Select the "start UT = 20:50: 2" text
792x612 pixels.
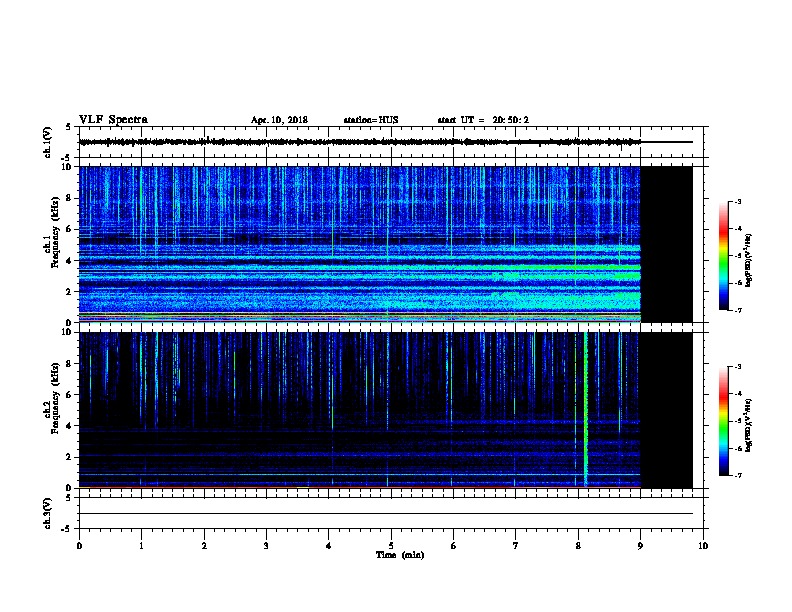[483, 120]
